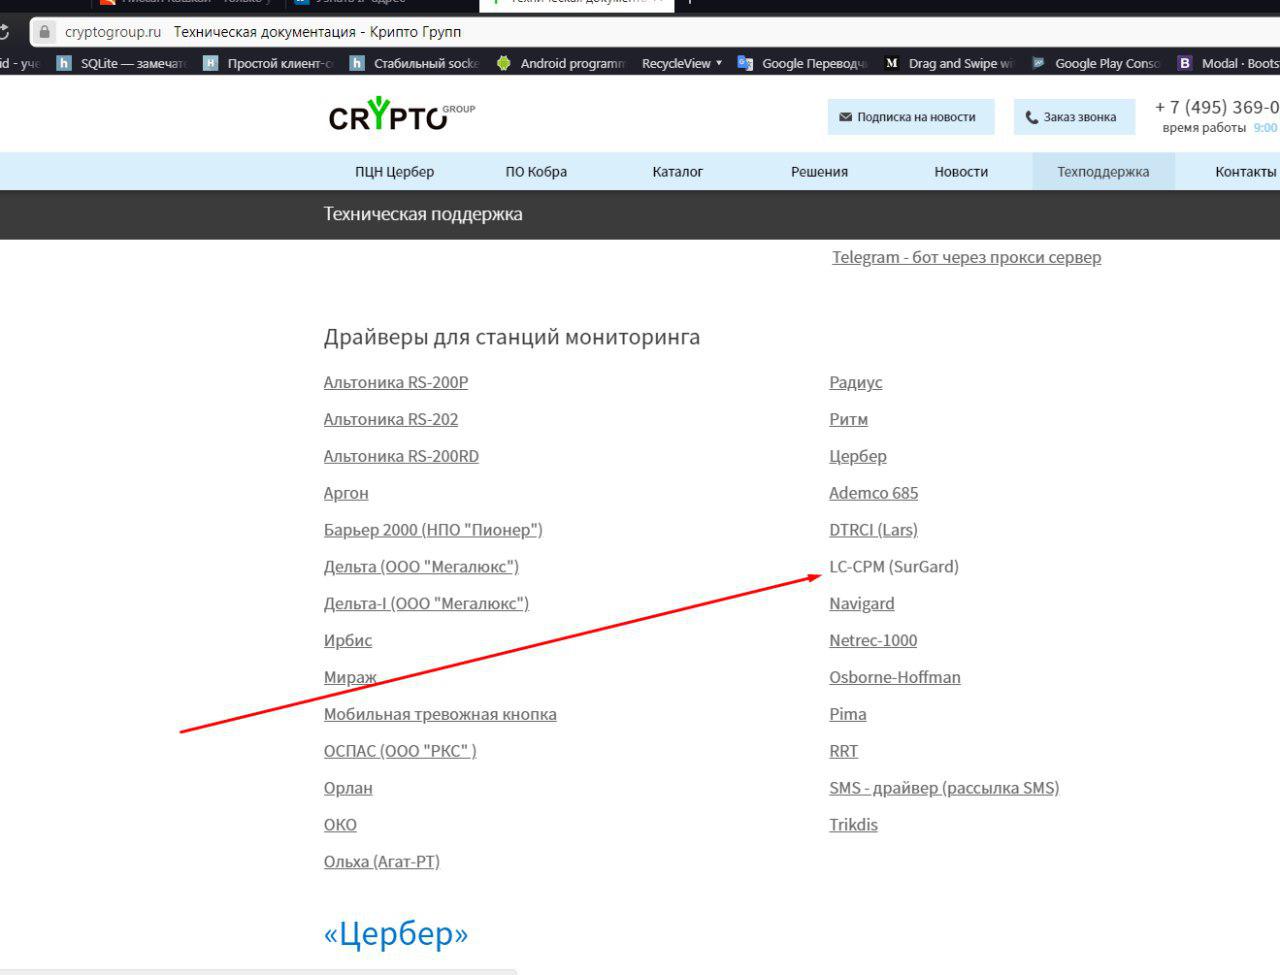Viewport: 1280px width, 975px height.
Task: Open 'Барьер 2000 (НПО "Пионер")' link
Action: 433,530
